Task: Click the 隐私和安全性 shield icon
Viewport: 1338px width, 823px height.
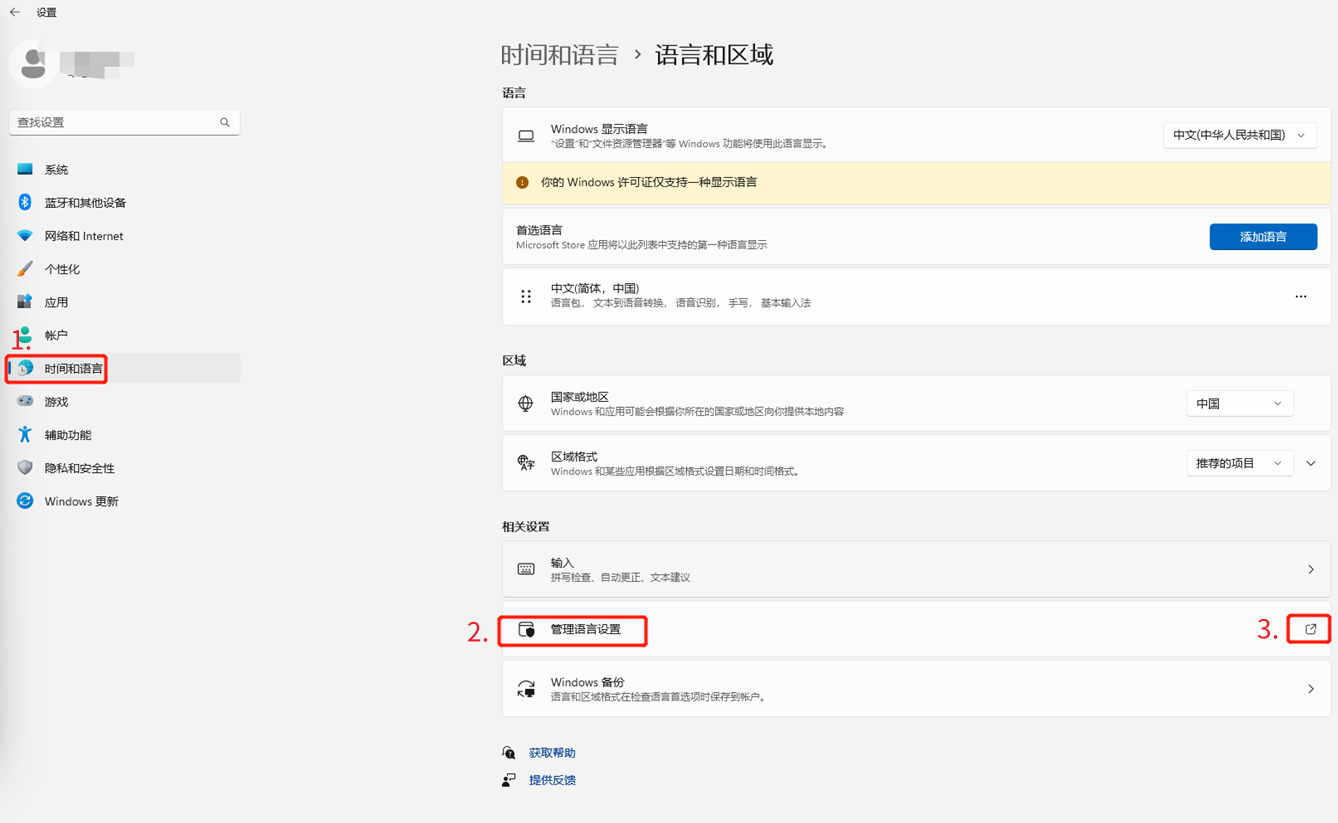Action: click(x=25, y=467)
